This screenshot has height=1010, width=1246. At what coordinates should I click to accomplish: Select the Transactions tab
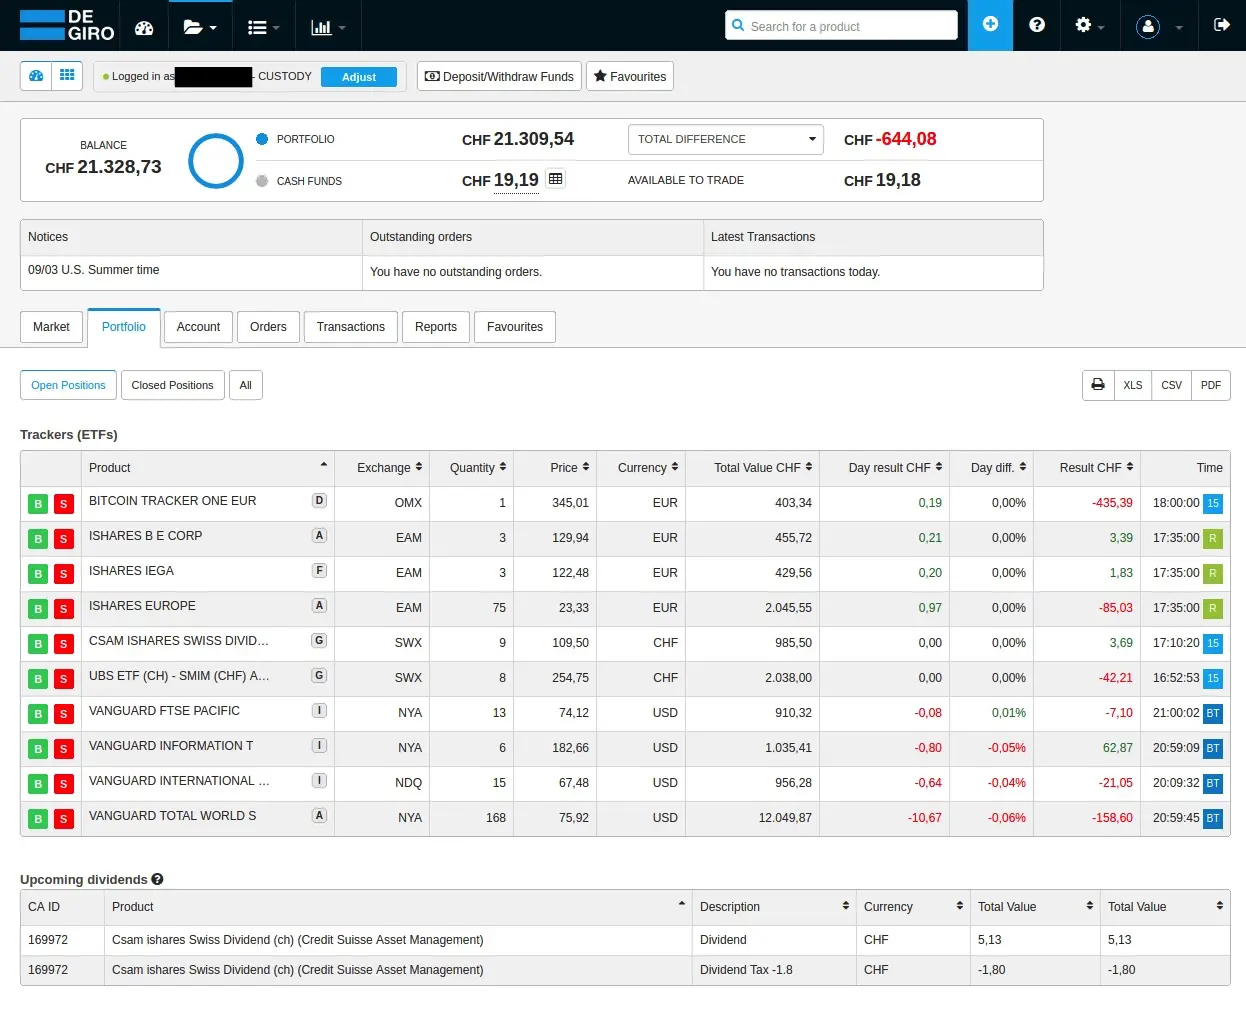click(x=351, y=327)
